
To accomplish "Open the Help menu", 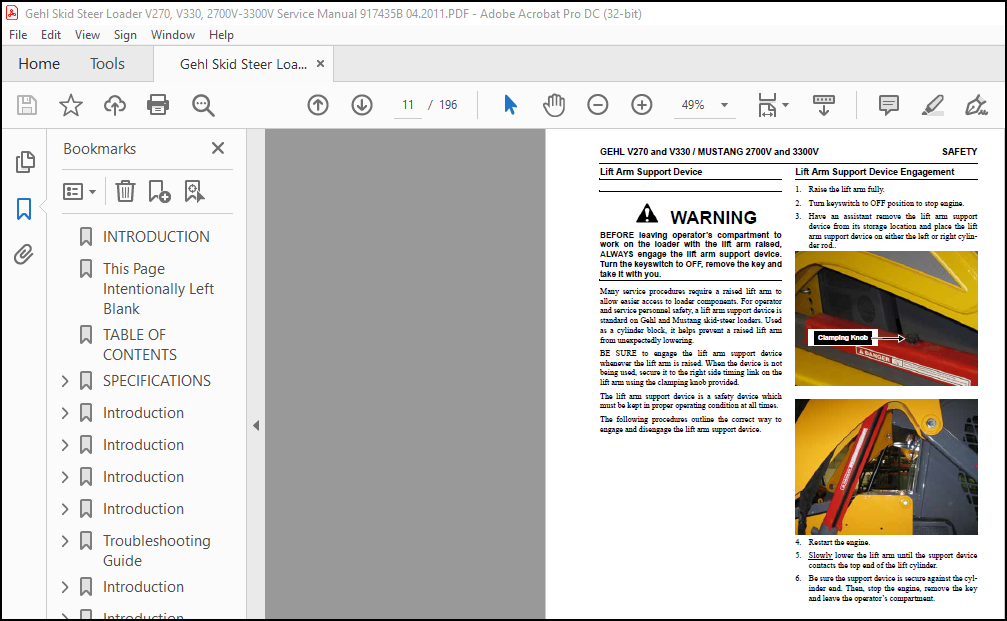I will 221,35.
